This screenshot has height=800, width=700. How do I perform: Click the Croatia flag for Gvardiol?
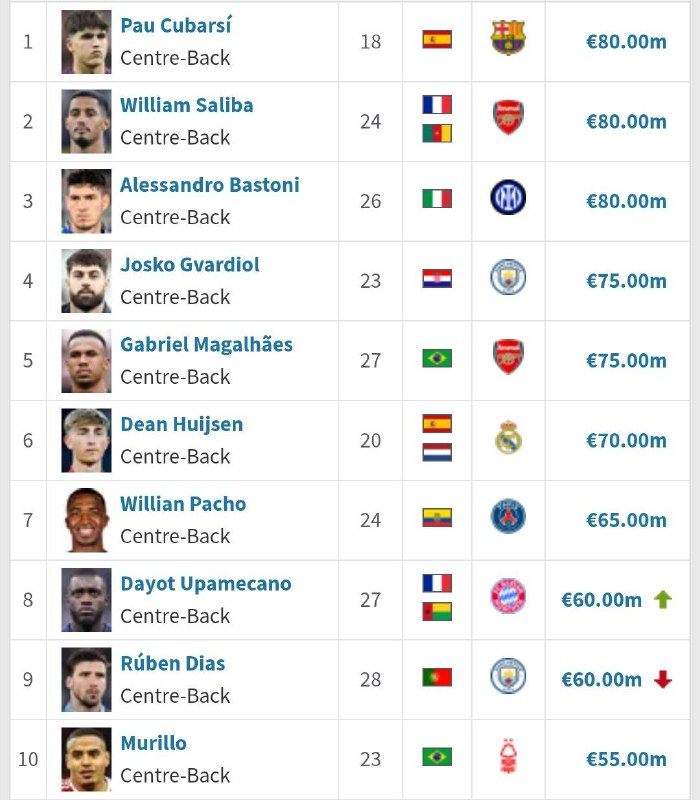click(x=437, y=279)
